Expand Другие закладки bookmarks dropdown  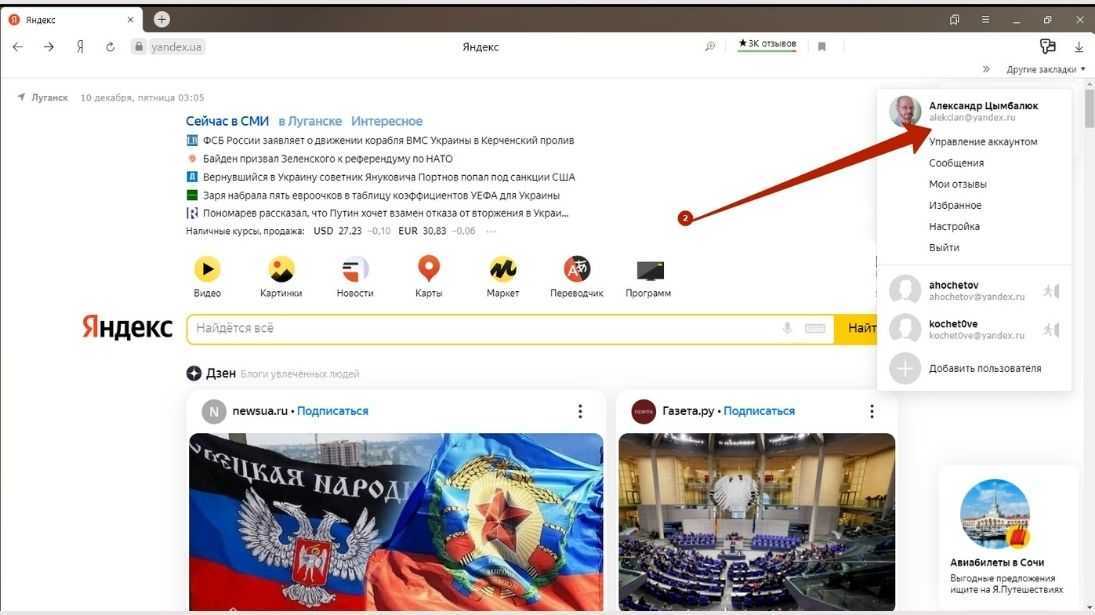pyautogui.click(x=1045, y=69)
